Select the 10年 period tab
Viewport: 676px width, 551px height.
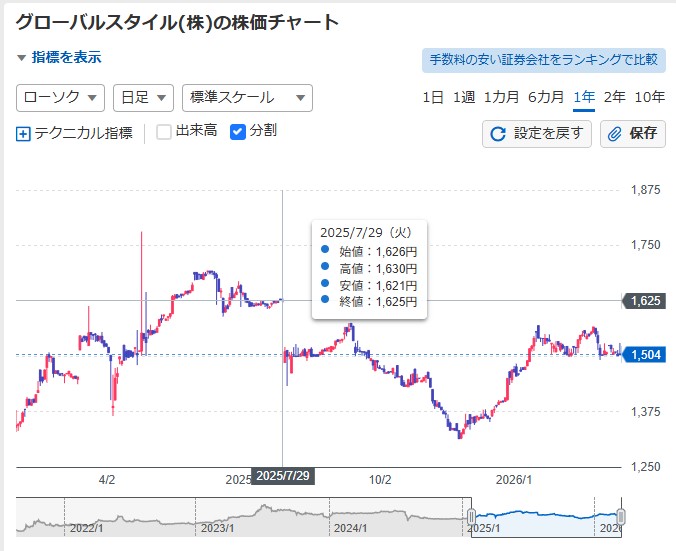coord(650,97)
